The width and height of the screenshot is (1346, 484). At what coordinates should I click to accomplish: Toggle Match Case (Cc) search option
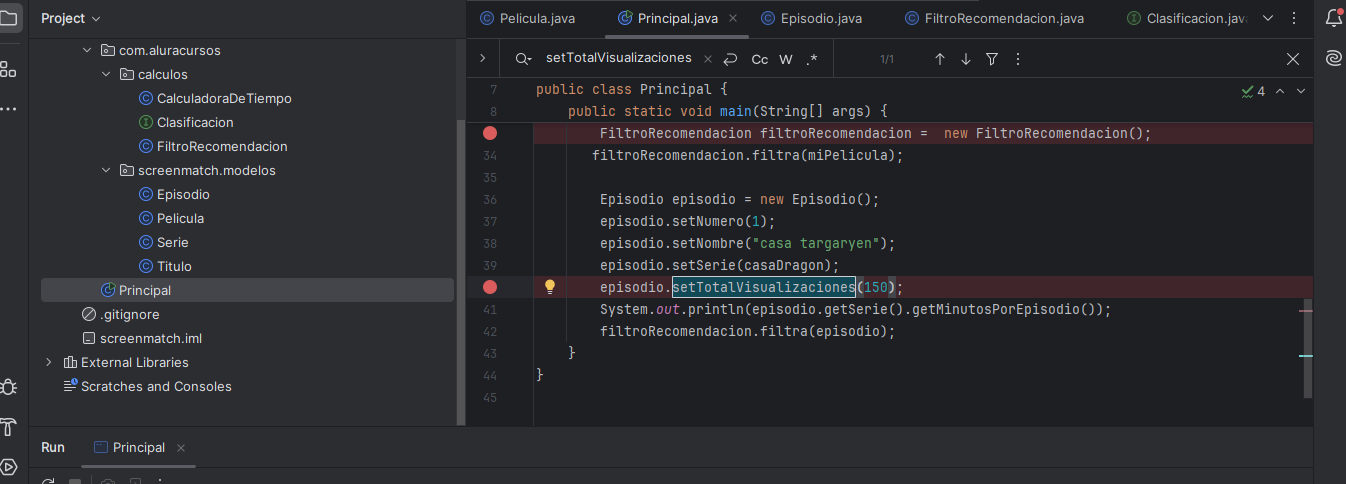(760, 59)
